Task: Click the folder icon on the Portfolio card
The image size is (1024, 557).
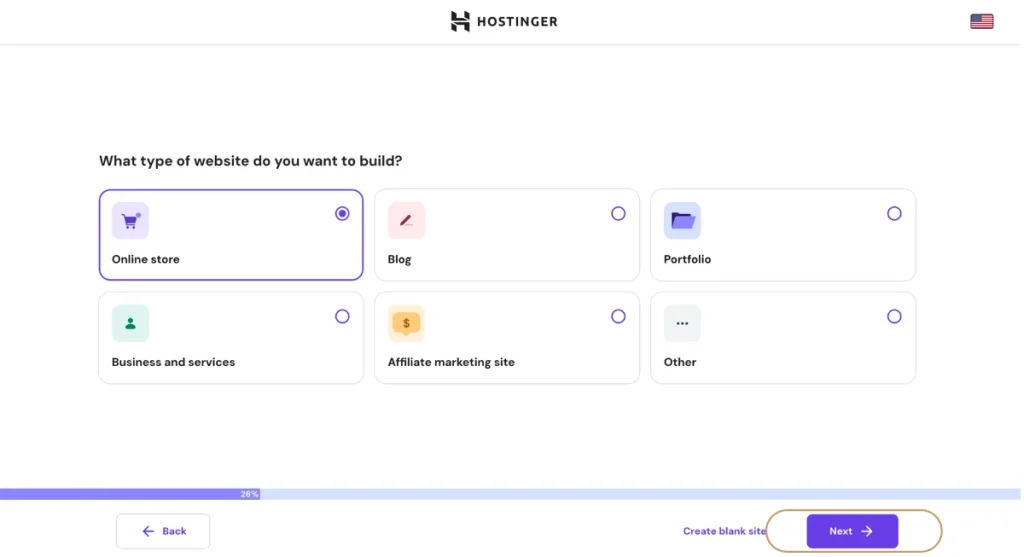Action: pos(682,221)
